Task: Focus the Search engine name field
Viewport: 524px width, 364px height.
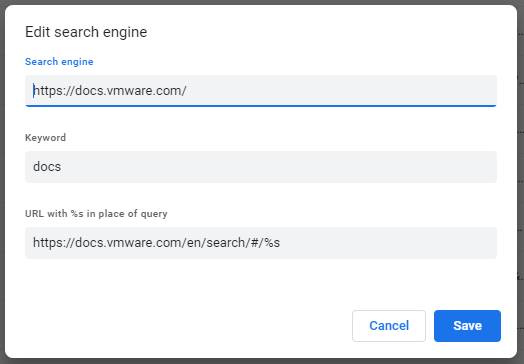Action: (261, 91)
